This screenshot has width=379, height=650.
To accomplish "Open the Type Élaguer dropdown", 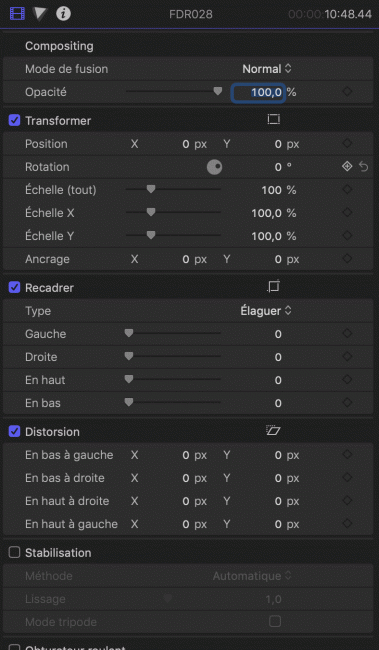I will pos(266,310).
